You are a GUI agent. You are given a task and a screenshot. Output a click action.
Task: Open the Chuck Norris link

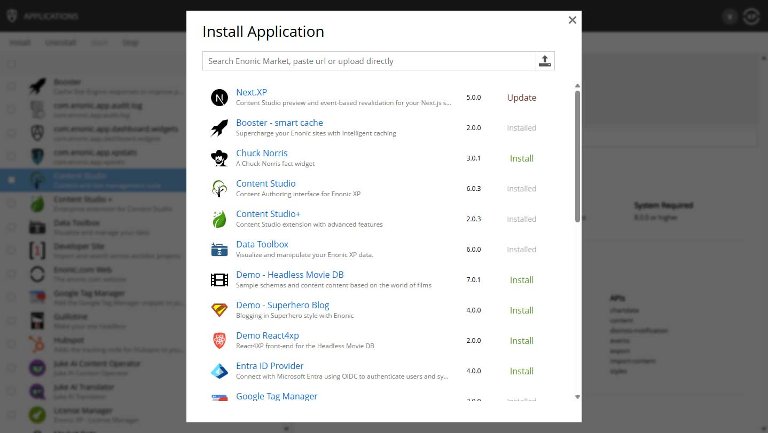[262, 153]
